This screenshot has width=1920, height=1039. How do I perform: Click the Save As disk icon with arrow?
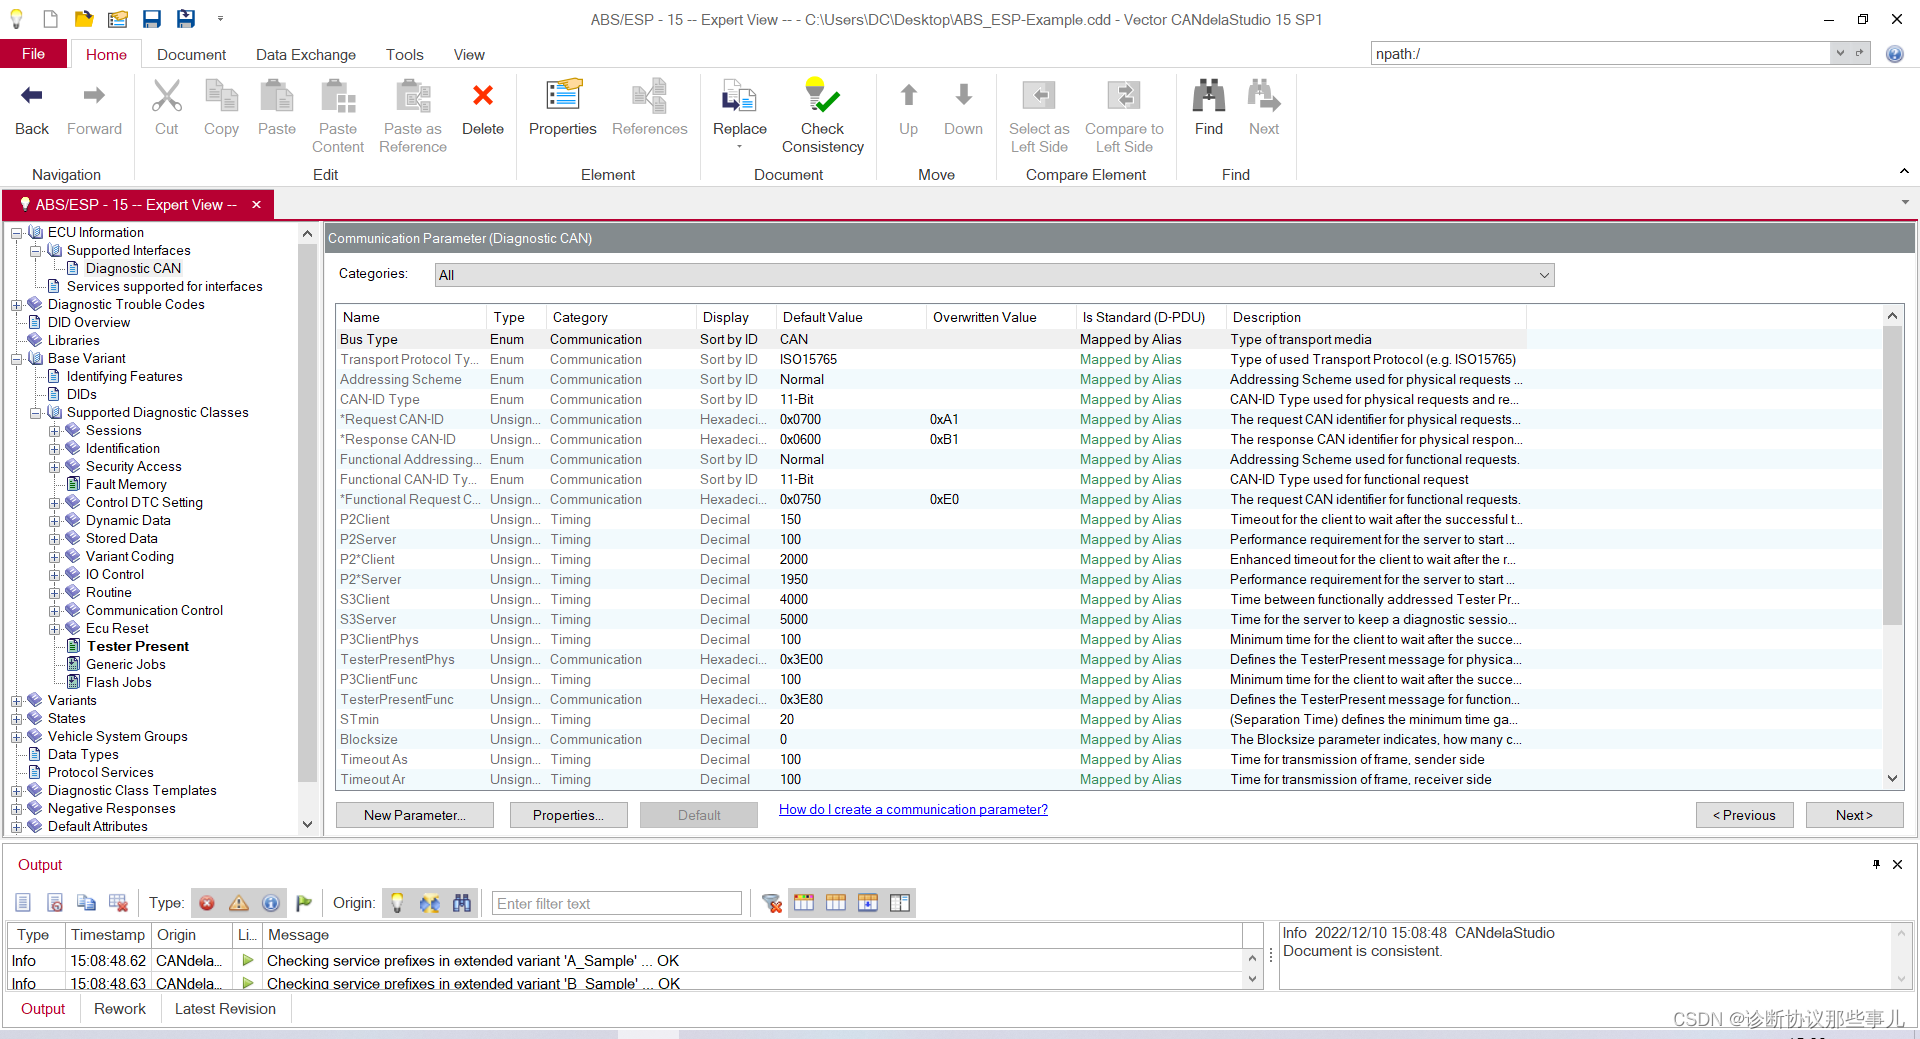[x=186, y=19]
